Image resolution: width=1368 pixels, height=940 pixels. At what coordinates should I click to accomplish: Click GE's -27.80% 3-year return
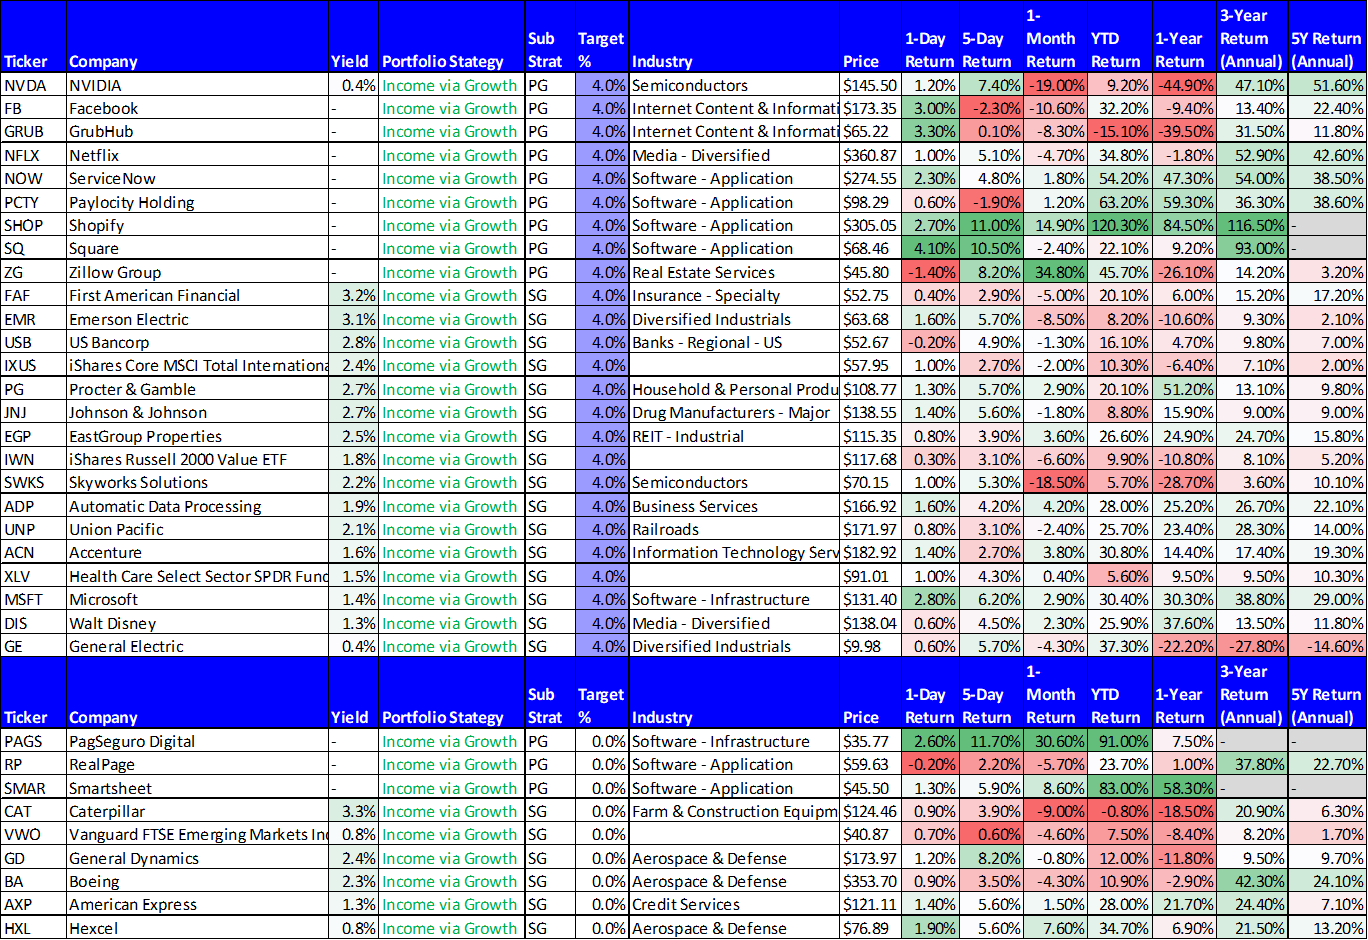(x=1252, y=646)
